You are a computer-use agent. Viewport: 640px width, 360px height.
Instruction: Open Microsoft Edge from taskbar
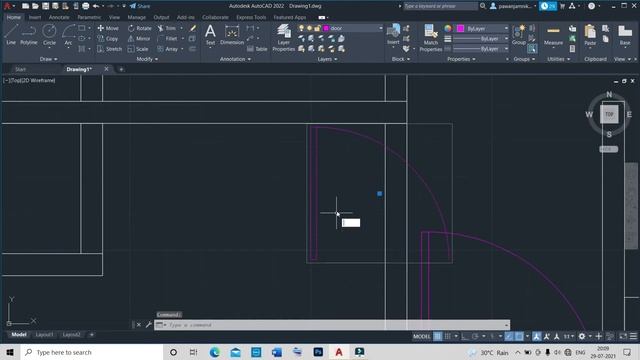(215, 352)
